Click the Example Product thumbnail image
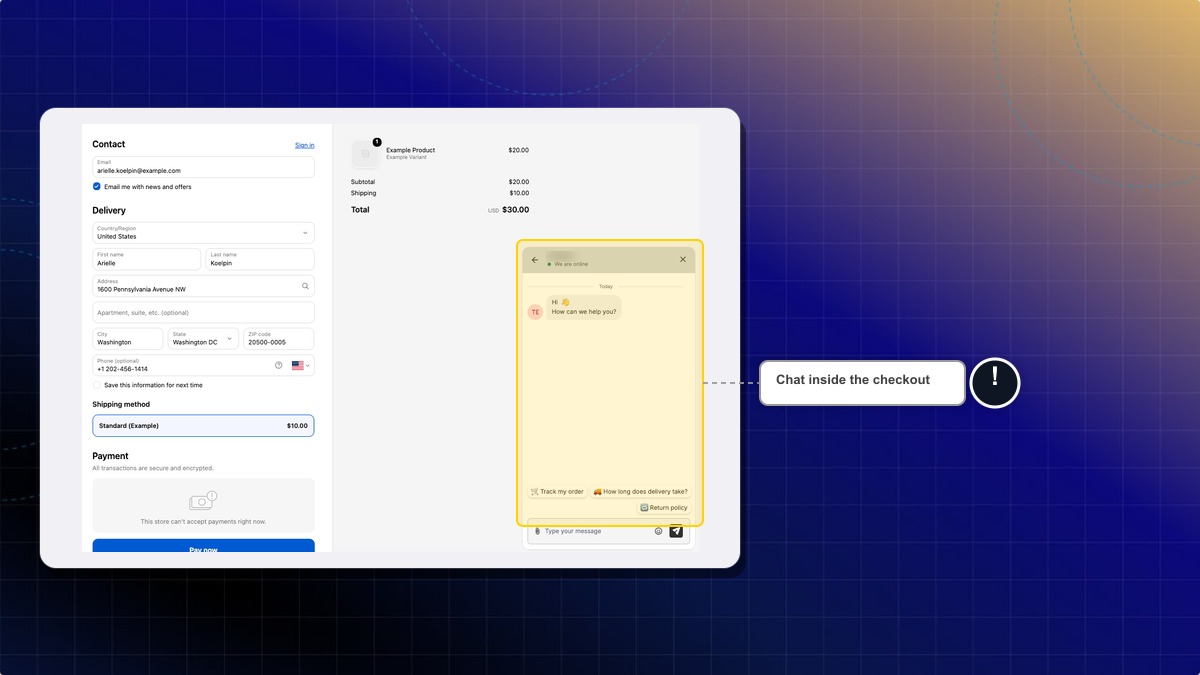 pyautogui.click(x=365, y=153)
